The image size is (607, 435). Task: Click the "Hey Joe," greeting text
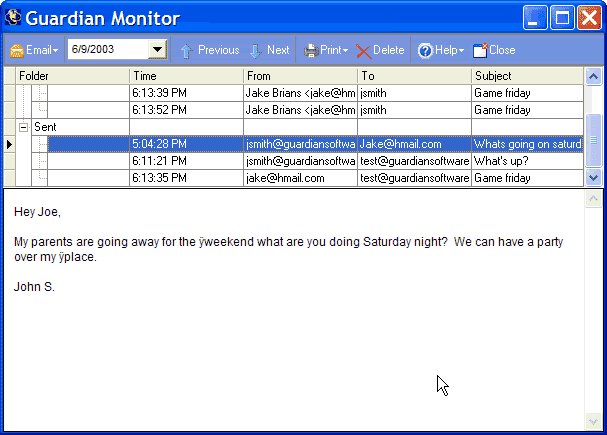[37, 212]
